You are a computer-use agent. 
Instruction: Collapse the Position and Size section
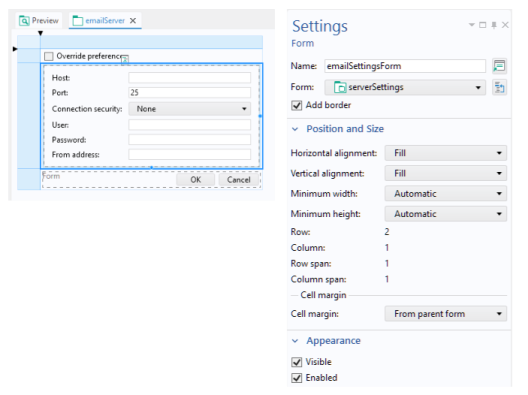pyautogui.click(x=295, y=129)
